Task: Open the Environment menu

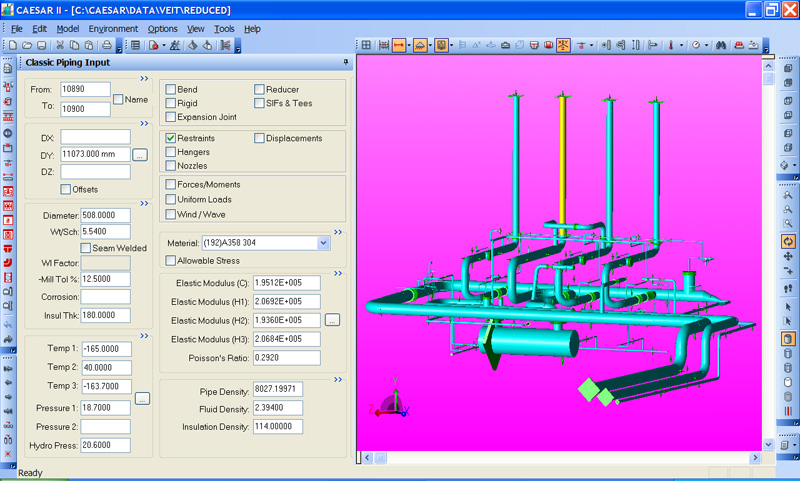Action: (x=113, y=29)
